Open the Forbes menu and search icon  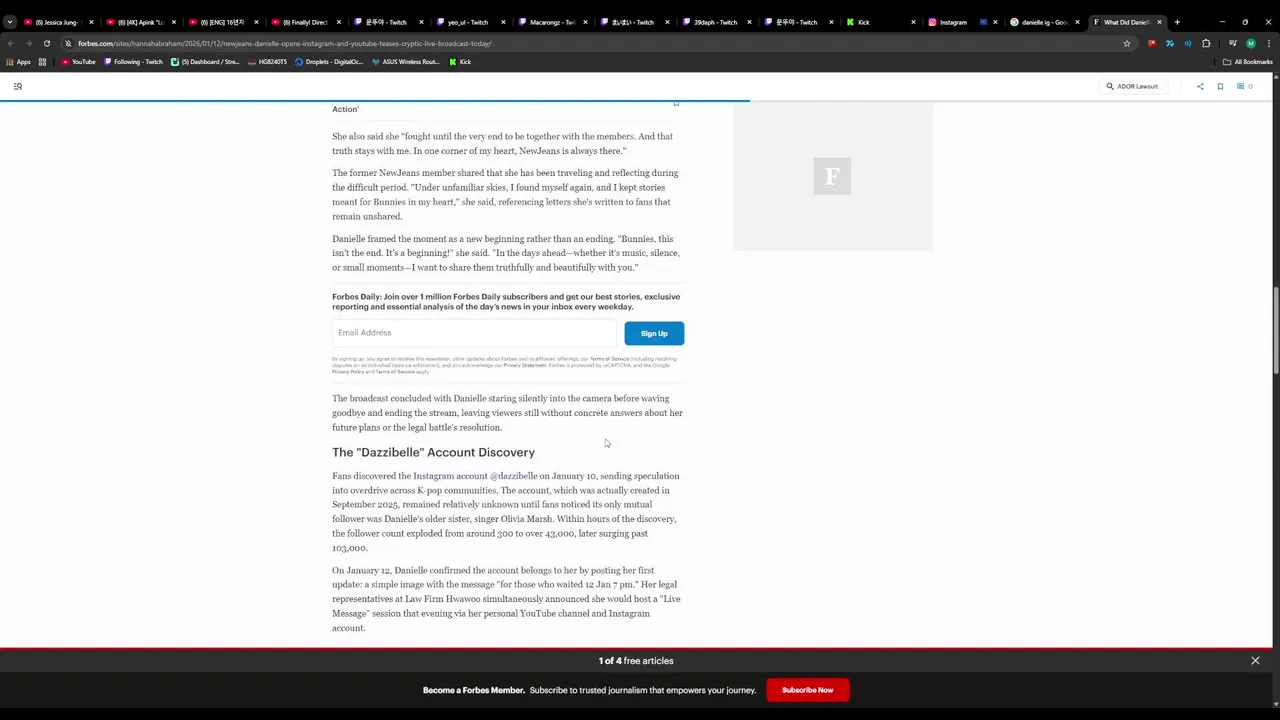[x=18, y=86]
